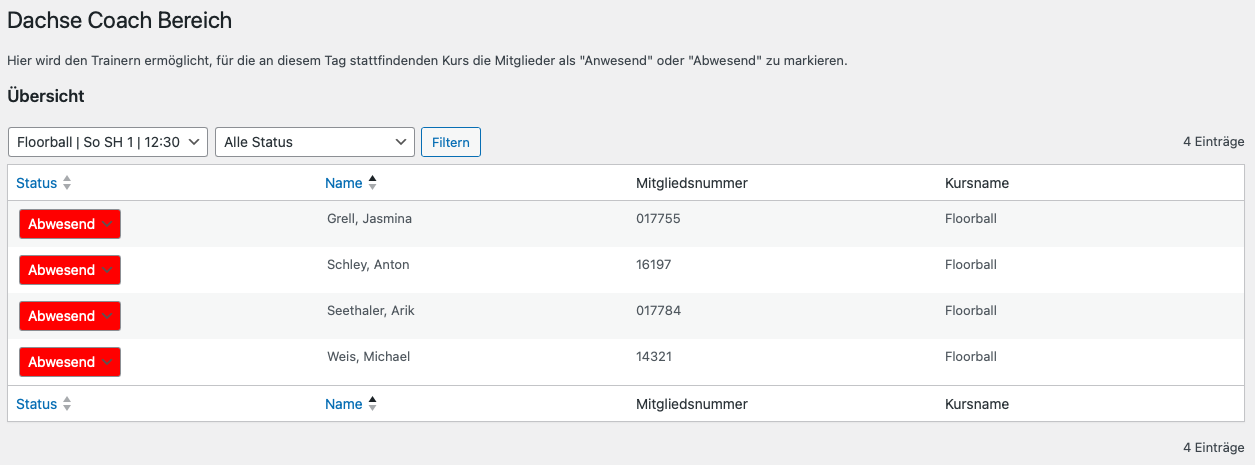Select member number 16197
Screen dimensions: 1255x465
click(654, 265)
